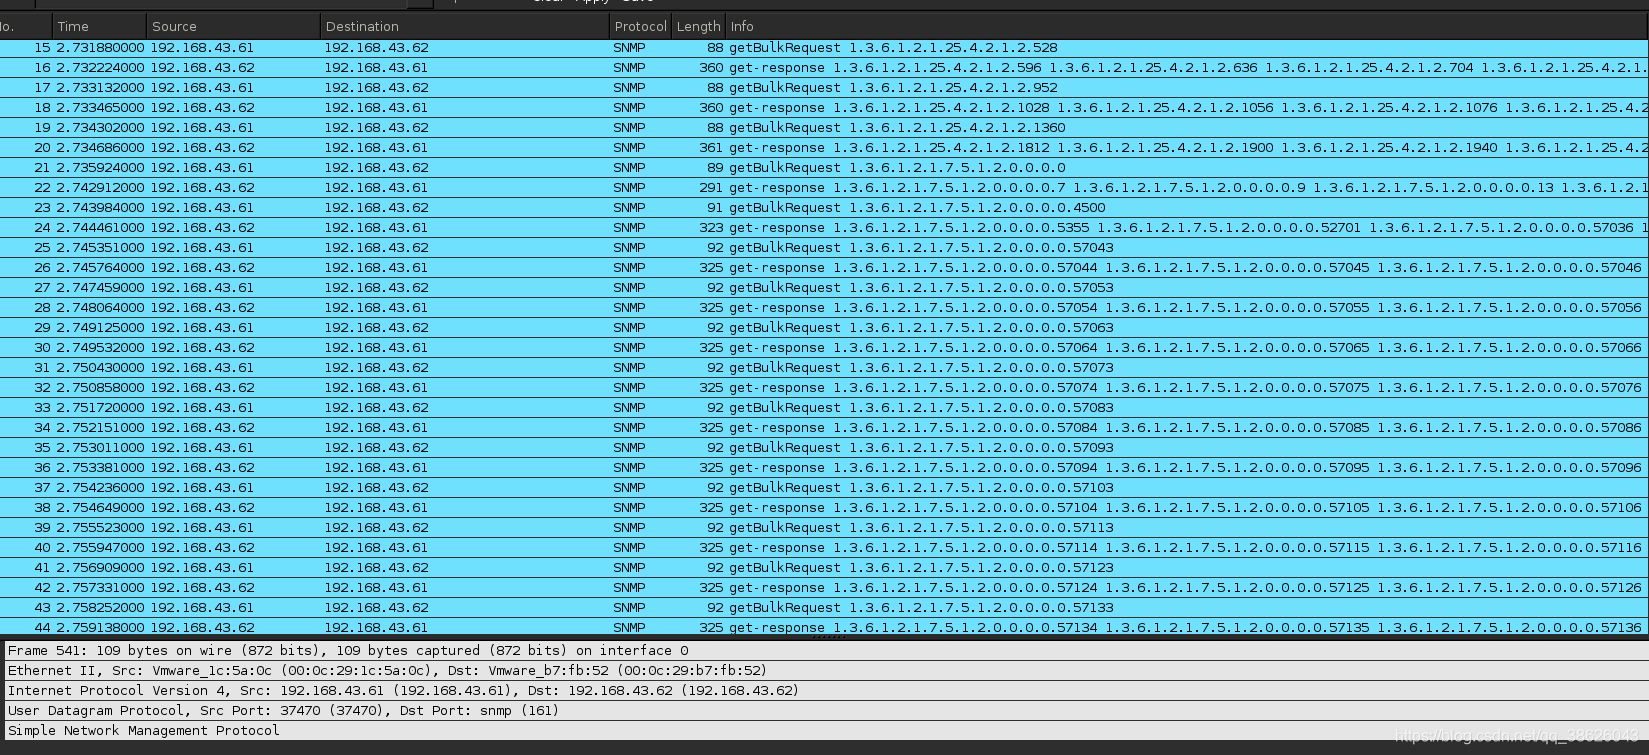The image size is (1649, 755).
Task: Select packet 19 getBulkRequest ending 2.1360
Action: [x=824, y=128]
